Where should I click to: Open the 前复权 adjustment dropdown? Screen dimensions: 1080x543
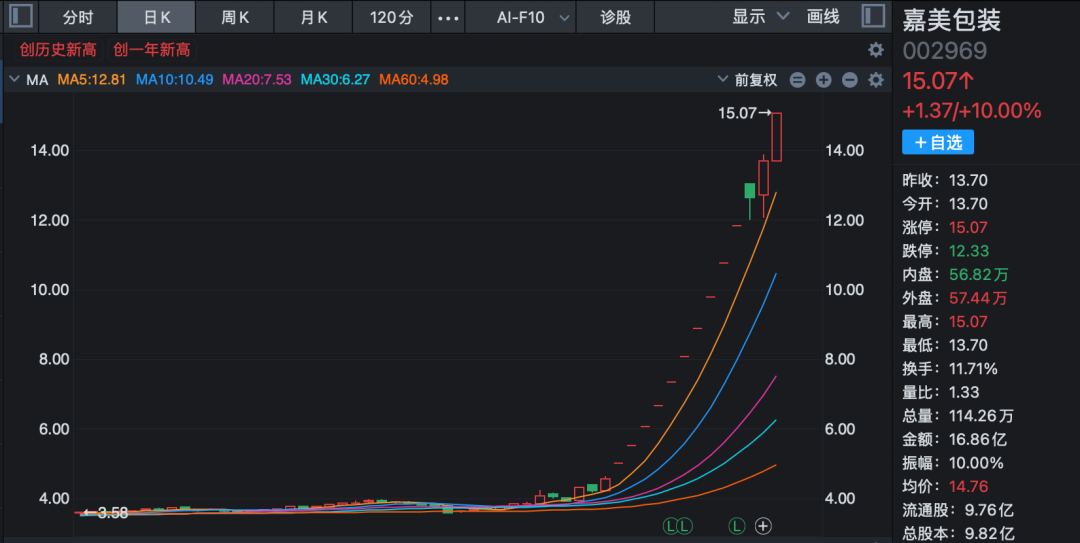pos(747,80)
